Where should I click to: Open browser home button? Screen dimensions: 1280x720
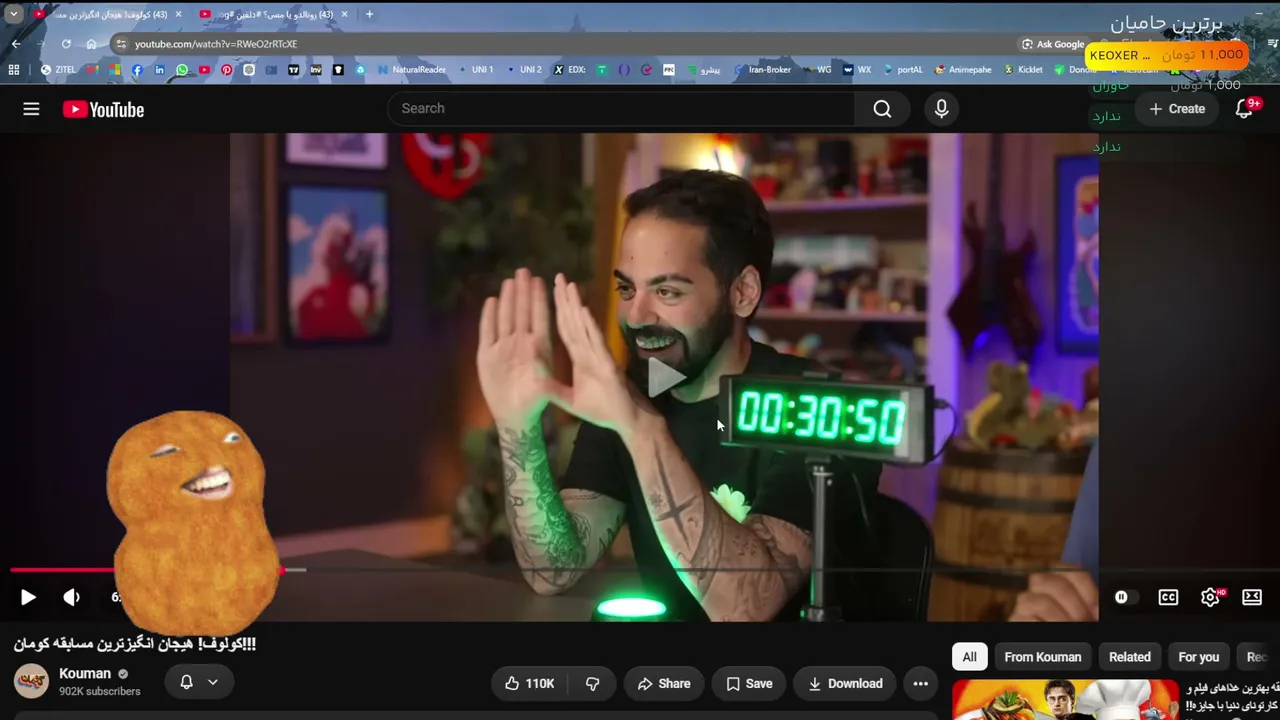coord(91,44)
